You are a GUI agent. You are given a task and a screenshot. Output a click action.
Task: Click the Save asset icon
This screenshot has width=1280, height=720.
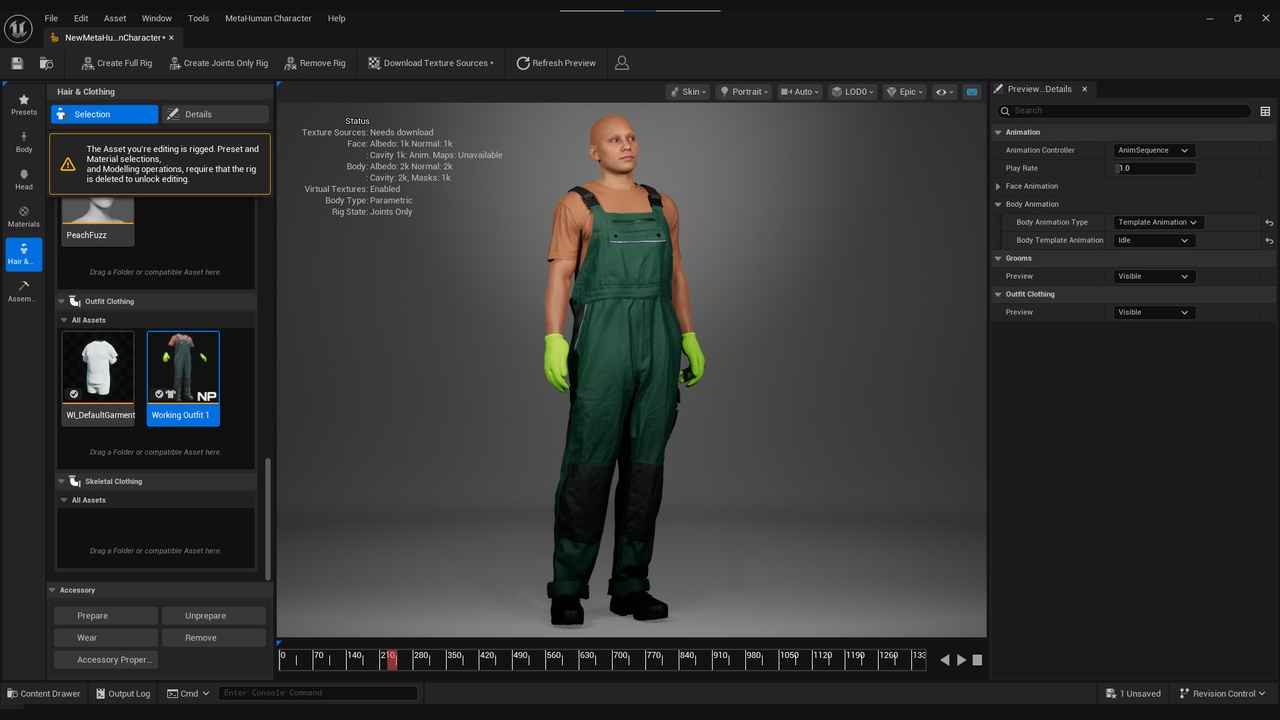click(17, 63)
